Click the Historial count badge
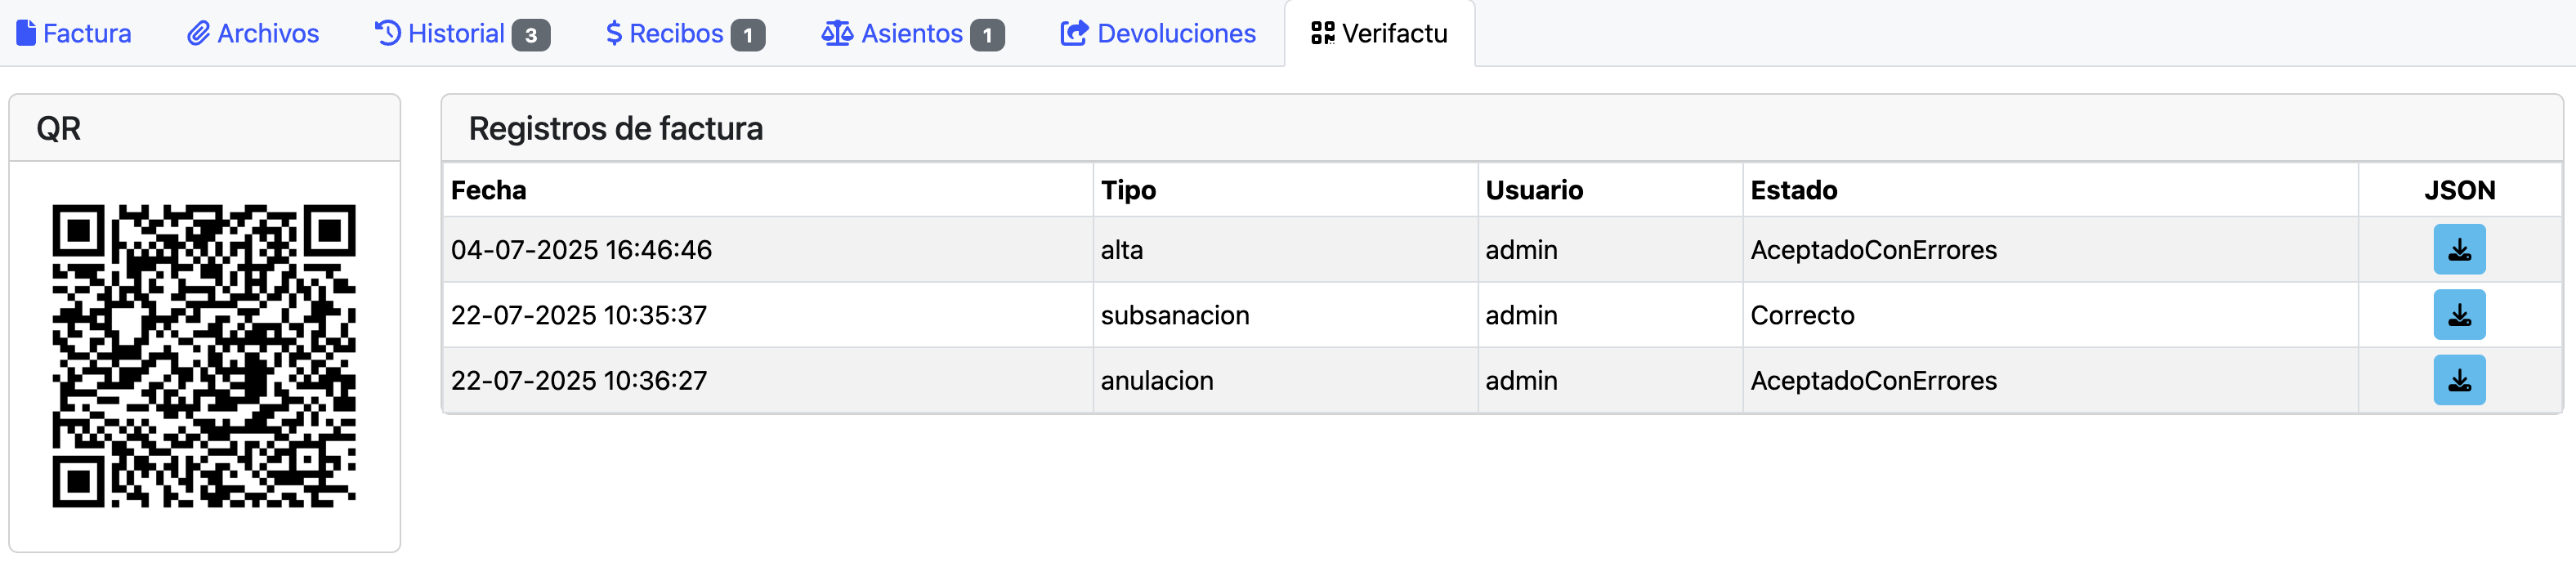This screenshot has height=585, width=2576. [x=531, y=36]
